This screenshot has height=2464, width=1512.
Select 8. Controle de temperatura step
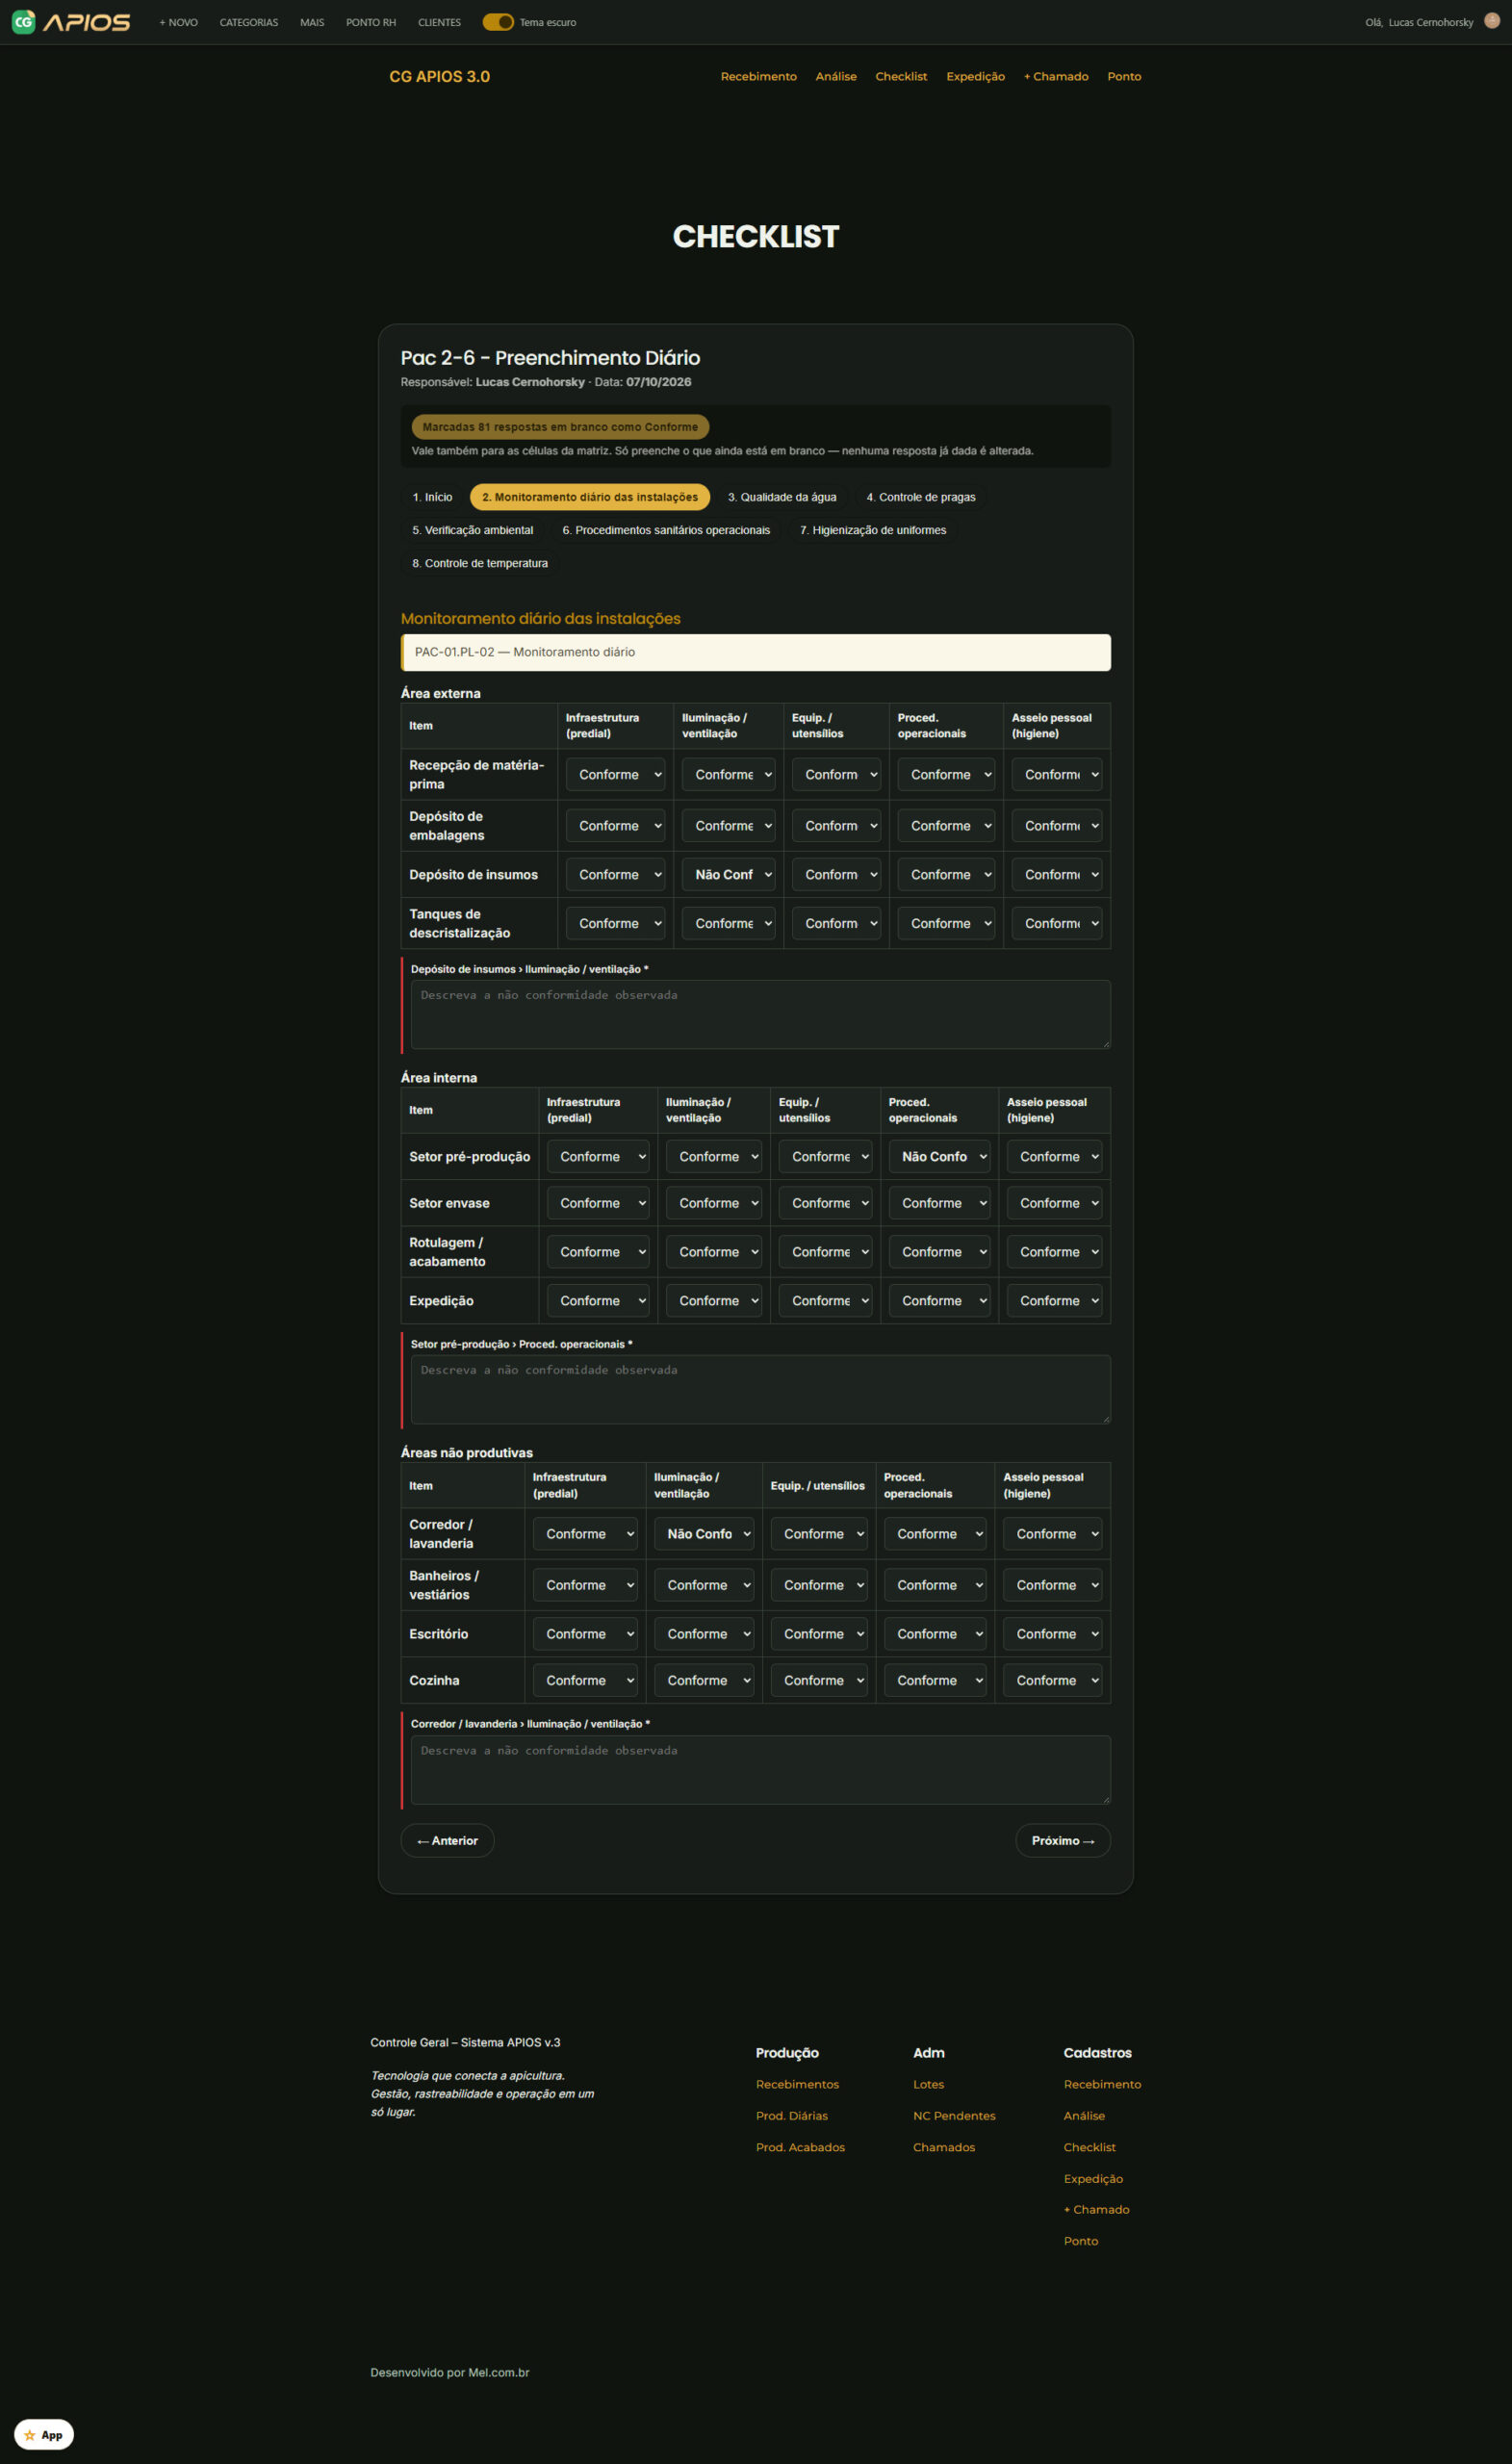pyautogui.click(x=480, y=563)
